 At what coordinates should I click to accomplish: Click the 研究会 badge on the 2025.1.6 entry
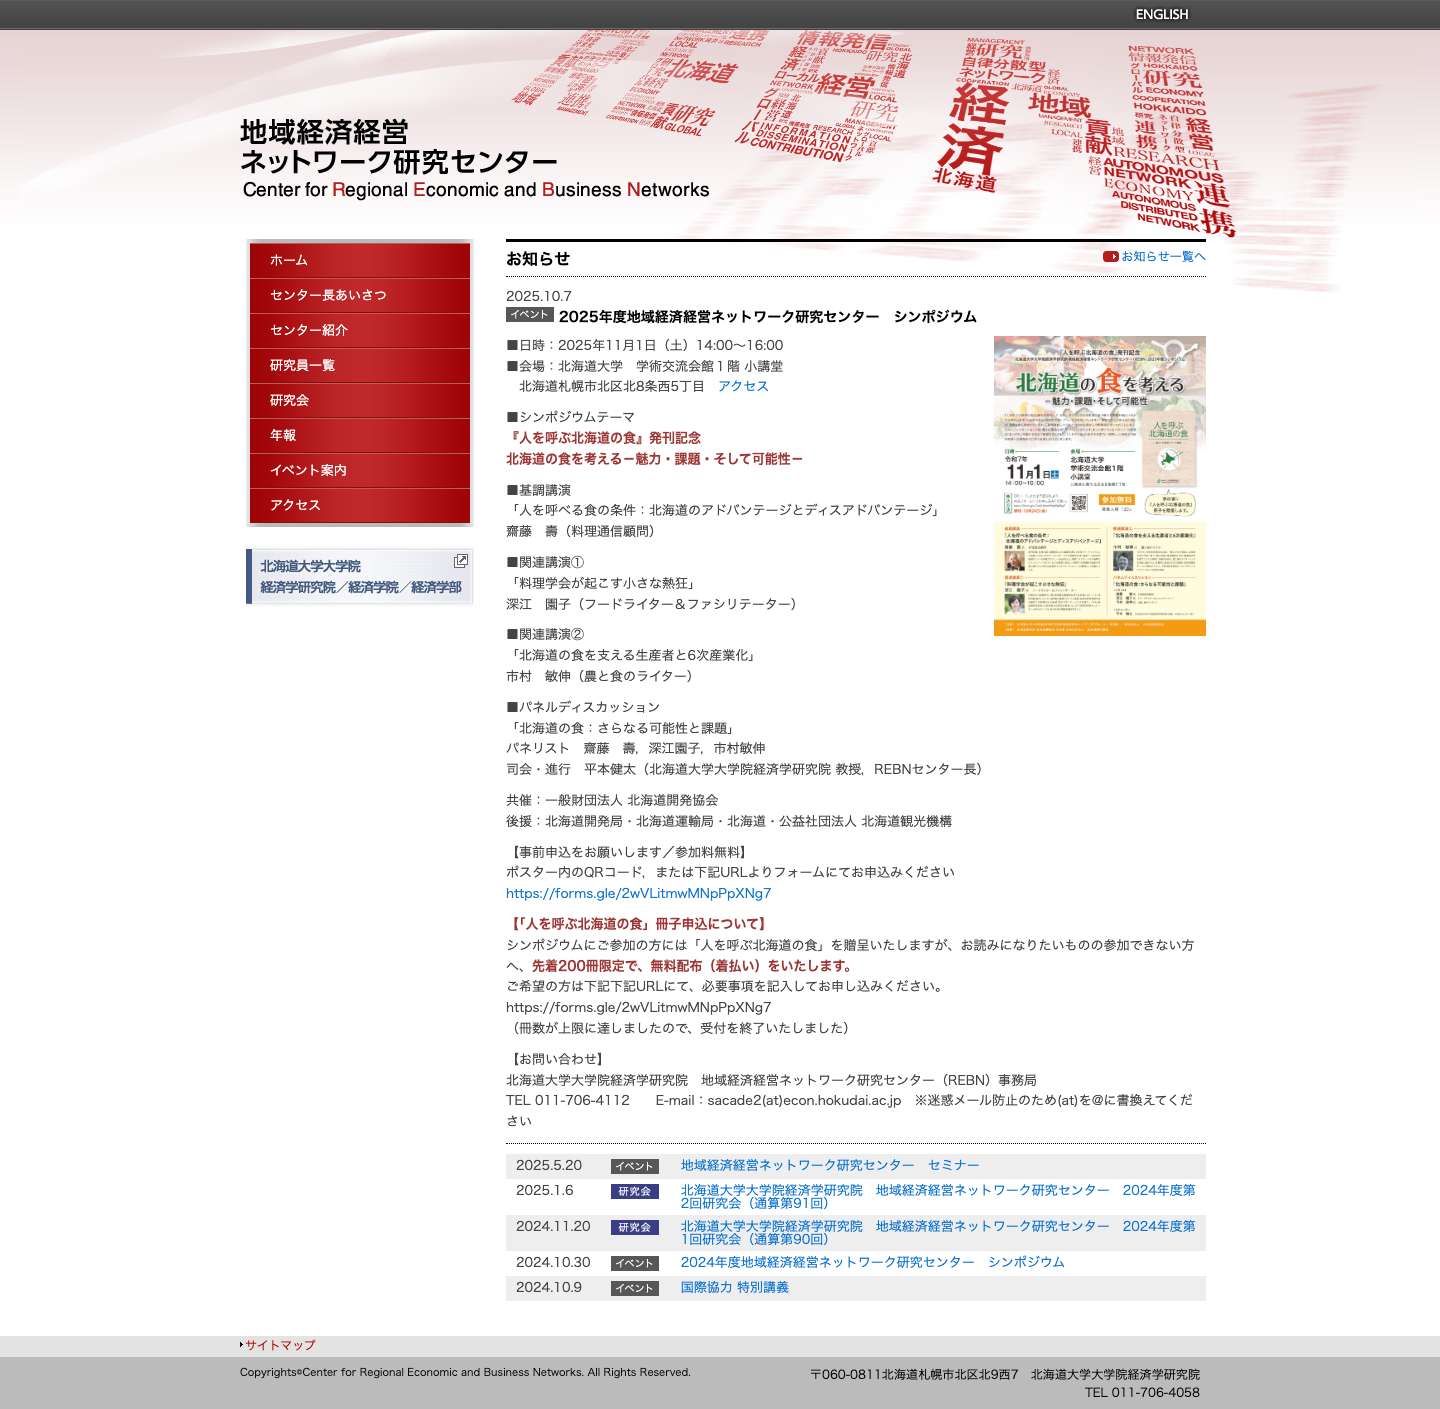point(634,1191)
